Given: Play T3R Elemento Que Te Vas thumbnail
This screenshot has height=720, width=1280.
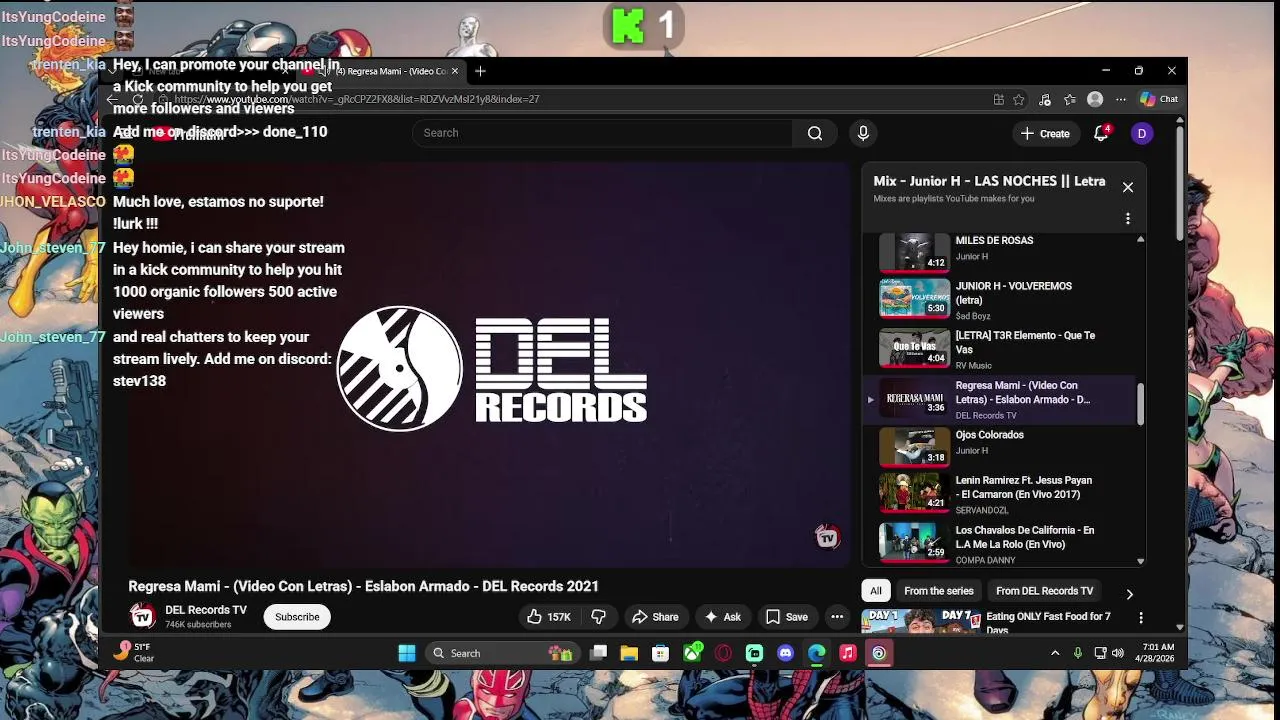Looking at the screenshot, I should [x=914, y=347].
